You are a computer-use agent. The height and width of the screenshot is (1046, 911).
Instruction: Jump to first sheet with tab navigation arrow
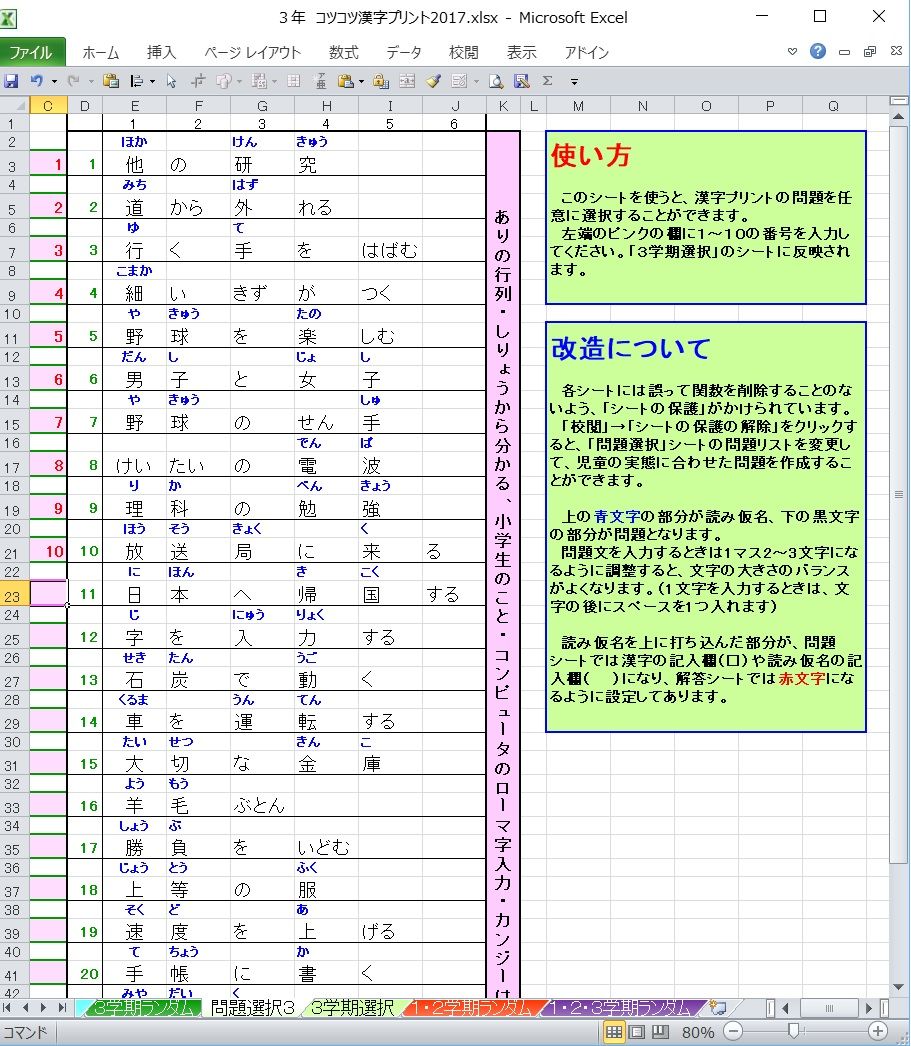click(9, 1007)
